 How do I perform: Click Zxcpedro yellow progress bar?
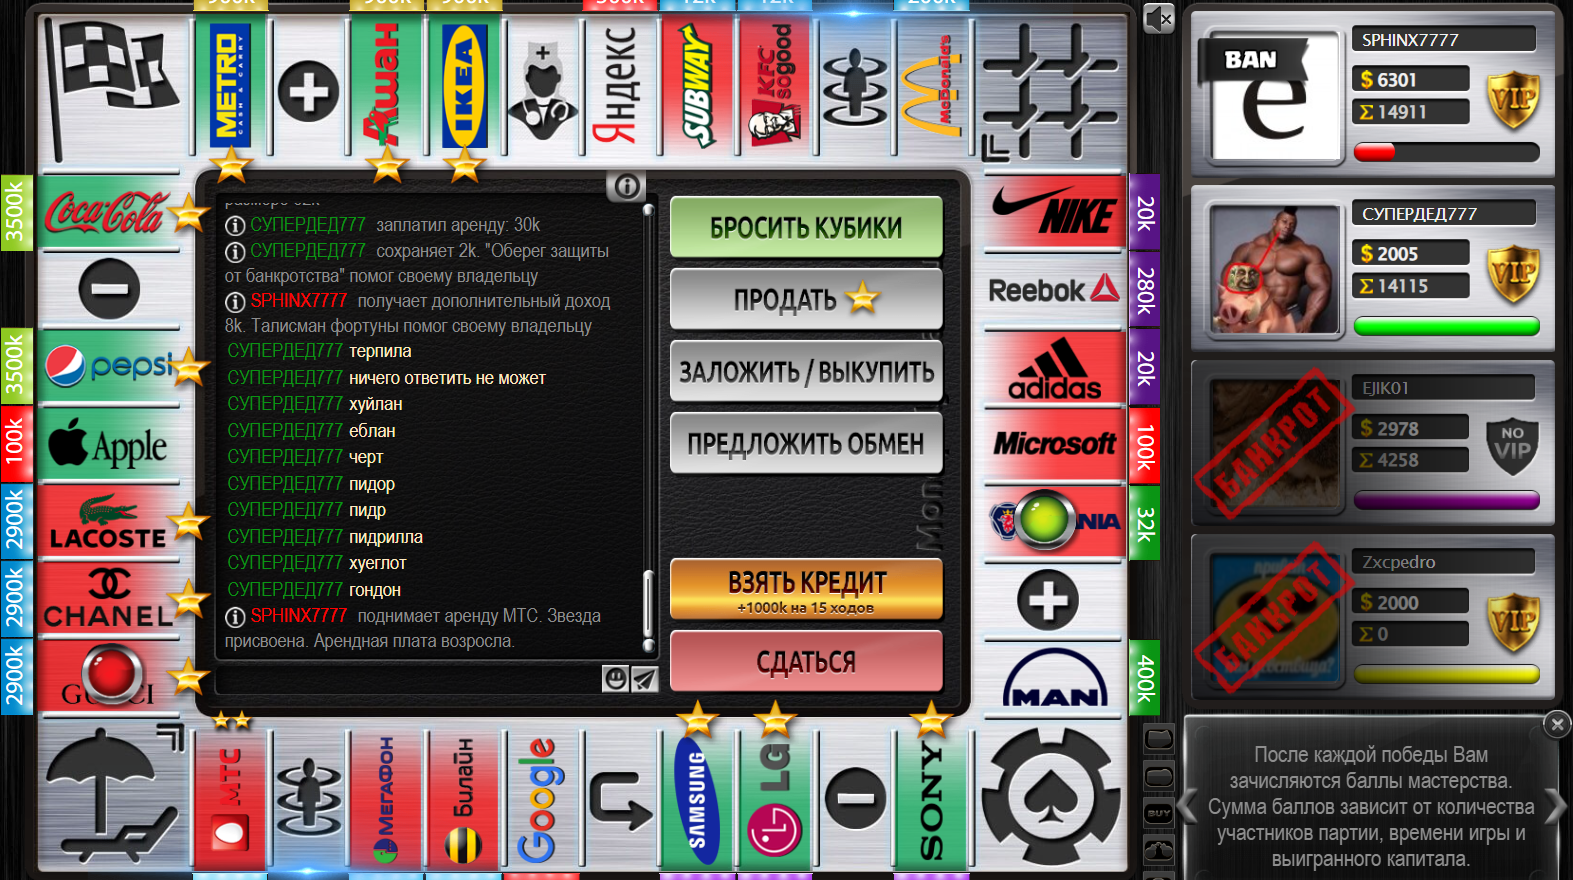[1445, 675]
